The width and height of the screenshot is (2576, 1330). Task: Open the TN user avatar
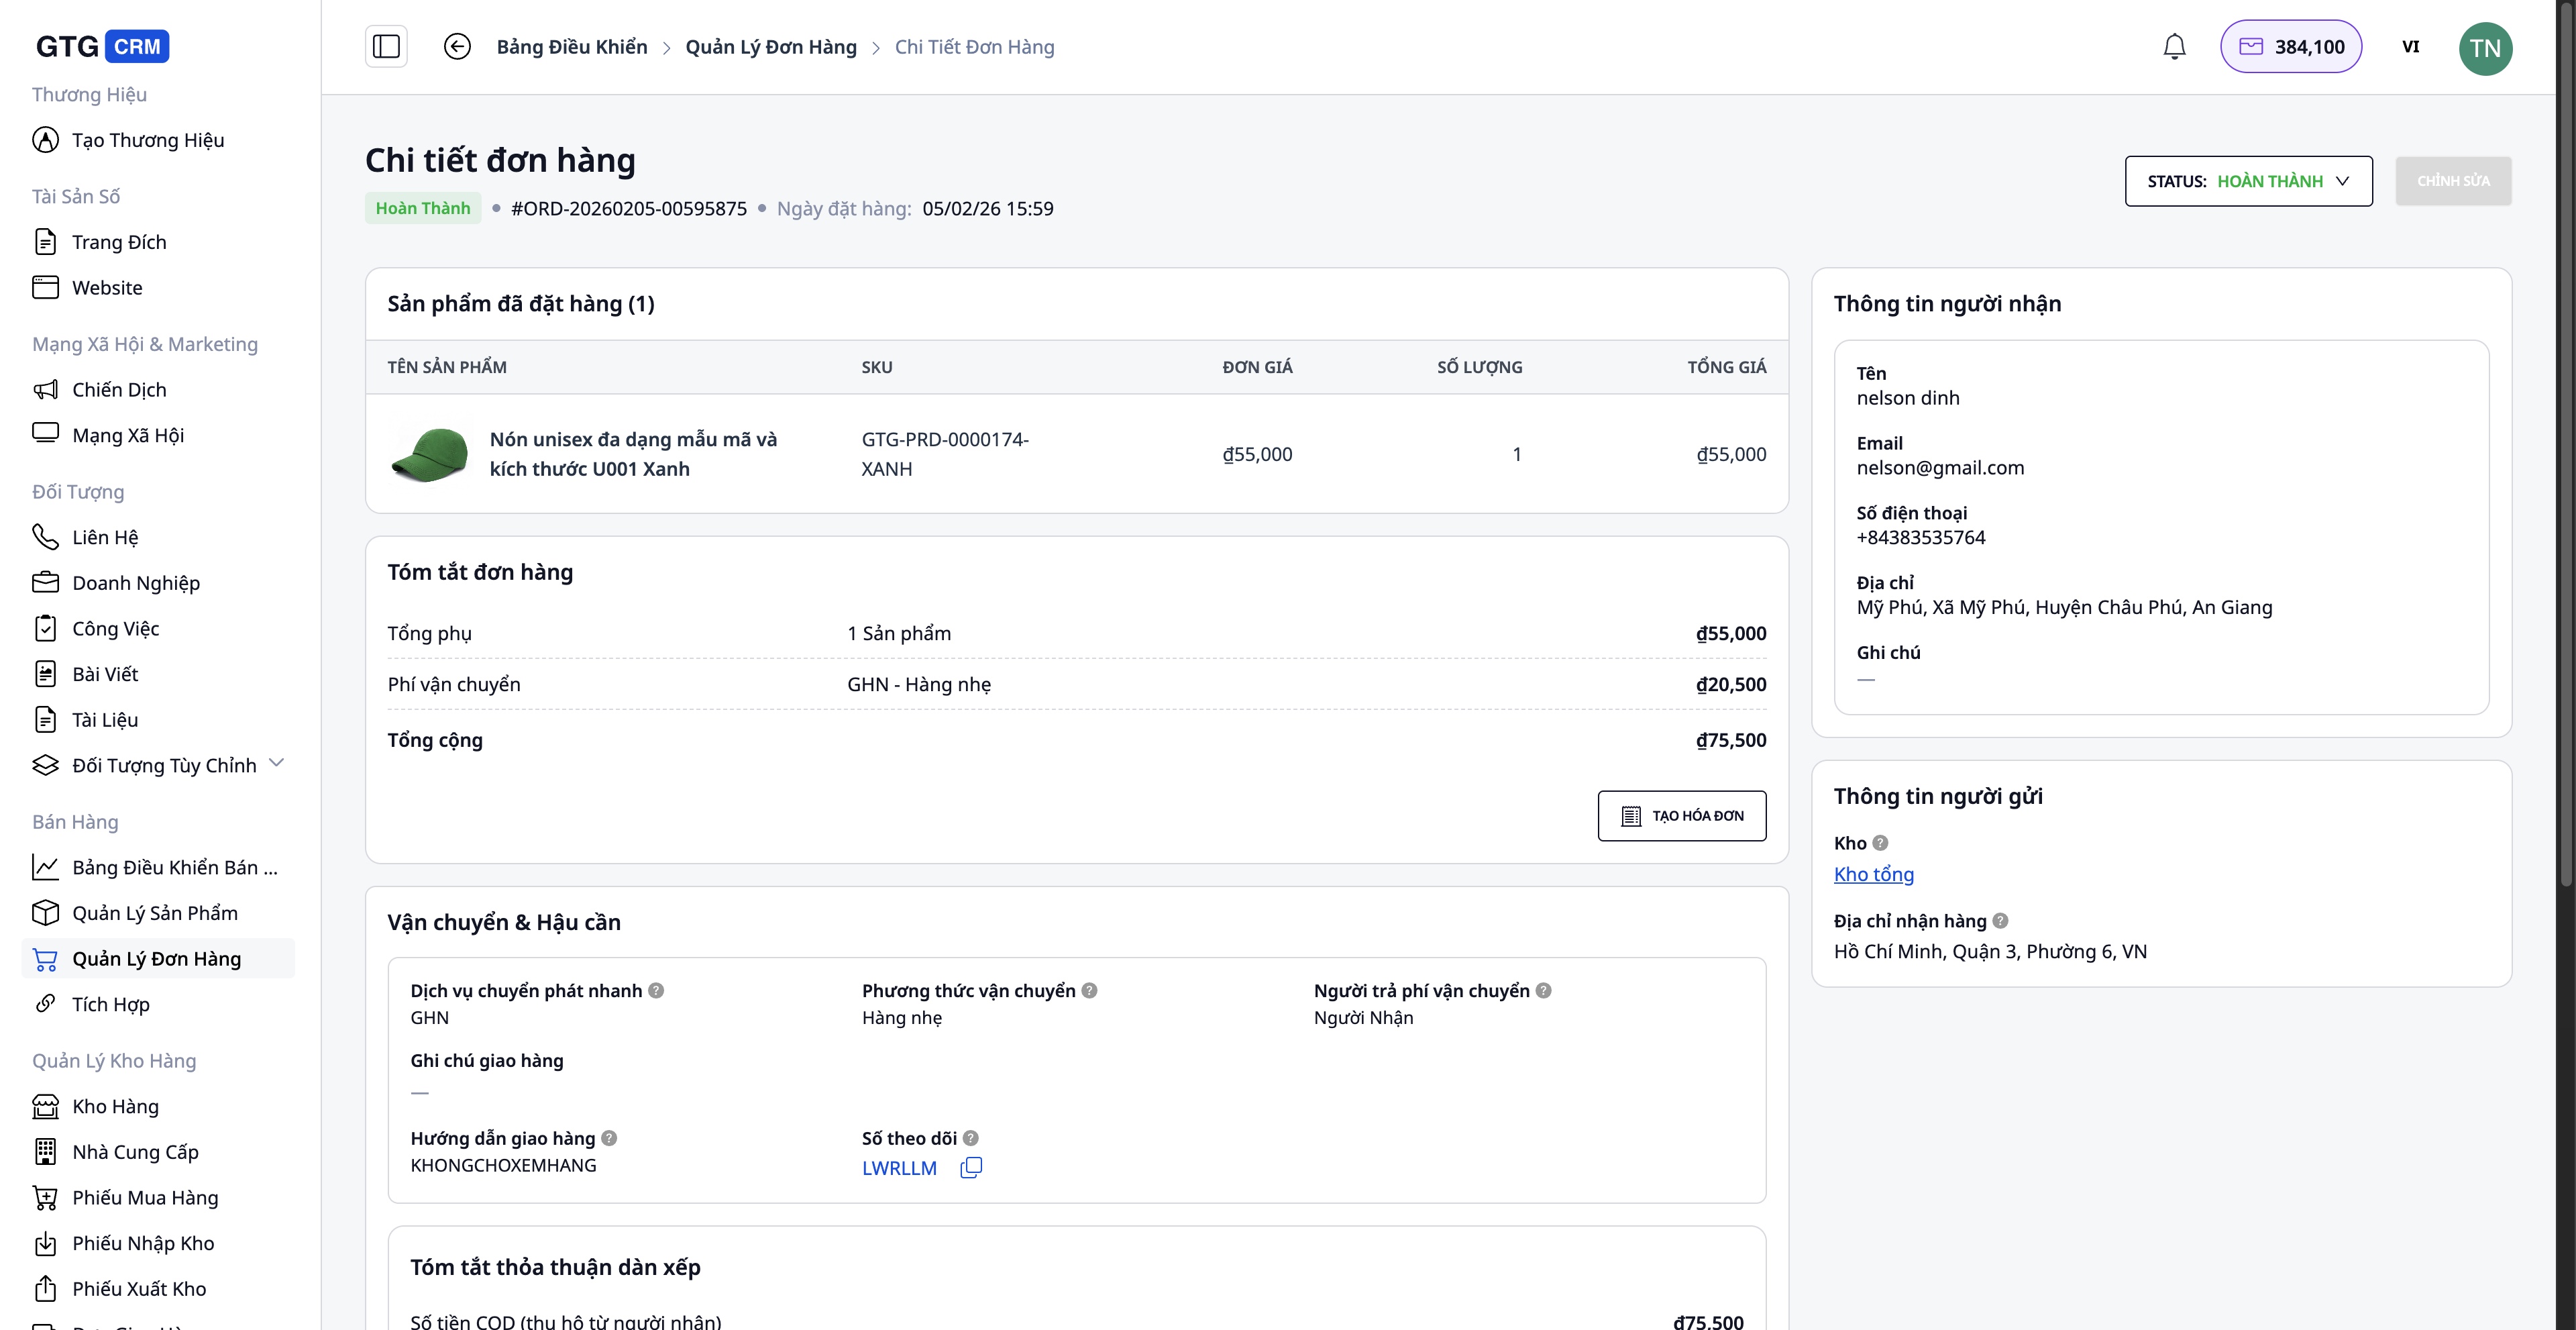pos(2485,48)
